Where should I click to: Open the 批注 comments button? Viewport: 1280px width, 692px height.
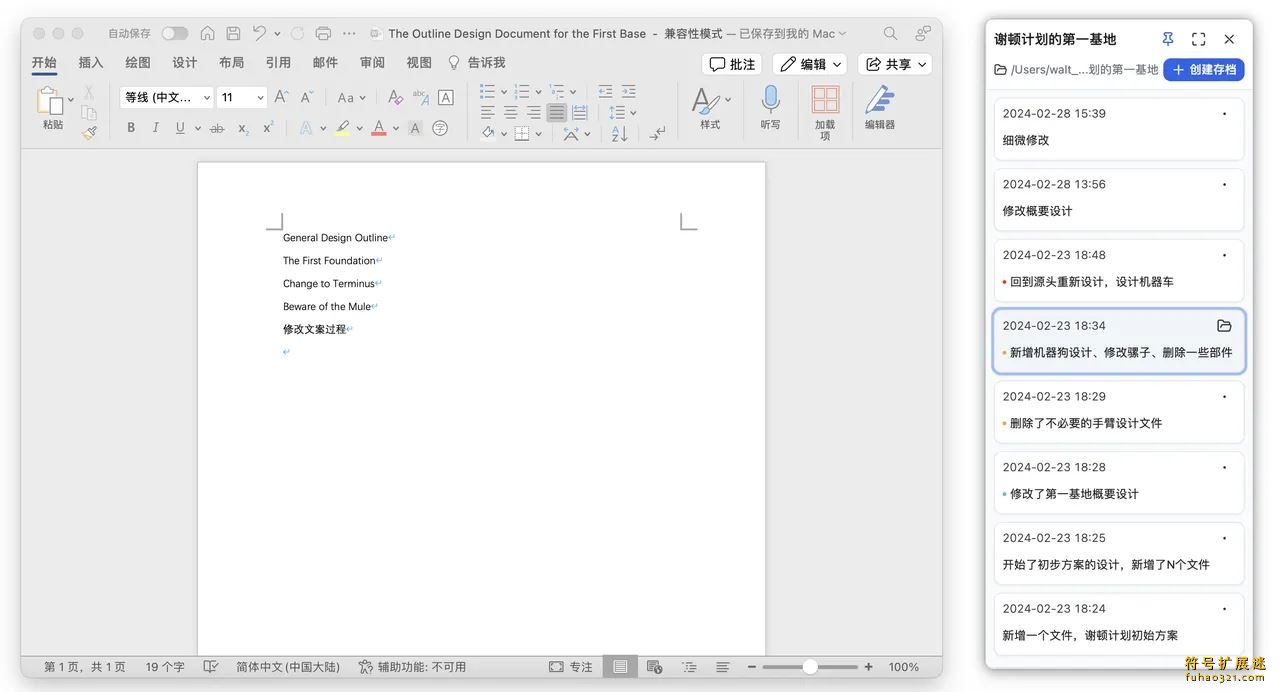pyautogui.click(x=732, y=64)
